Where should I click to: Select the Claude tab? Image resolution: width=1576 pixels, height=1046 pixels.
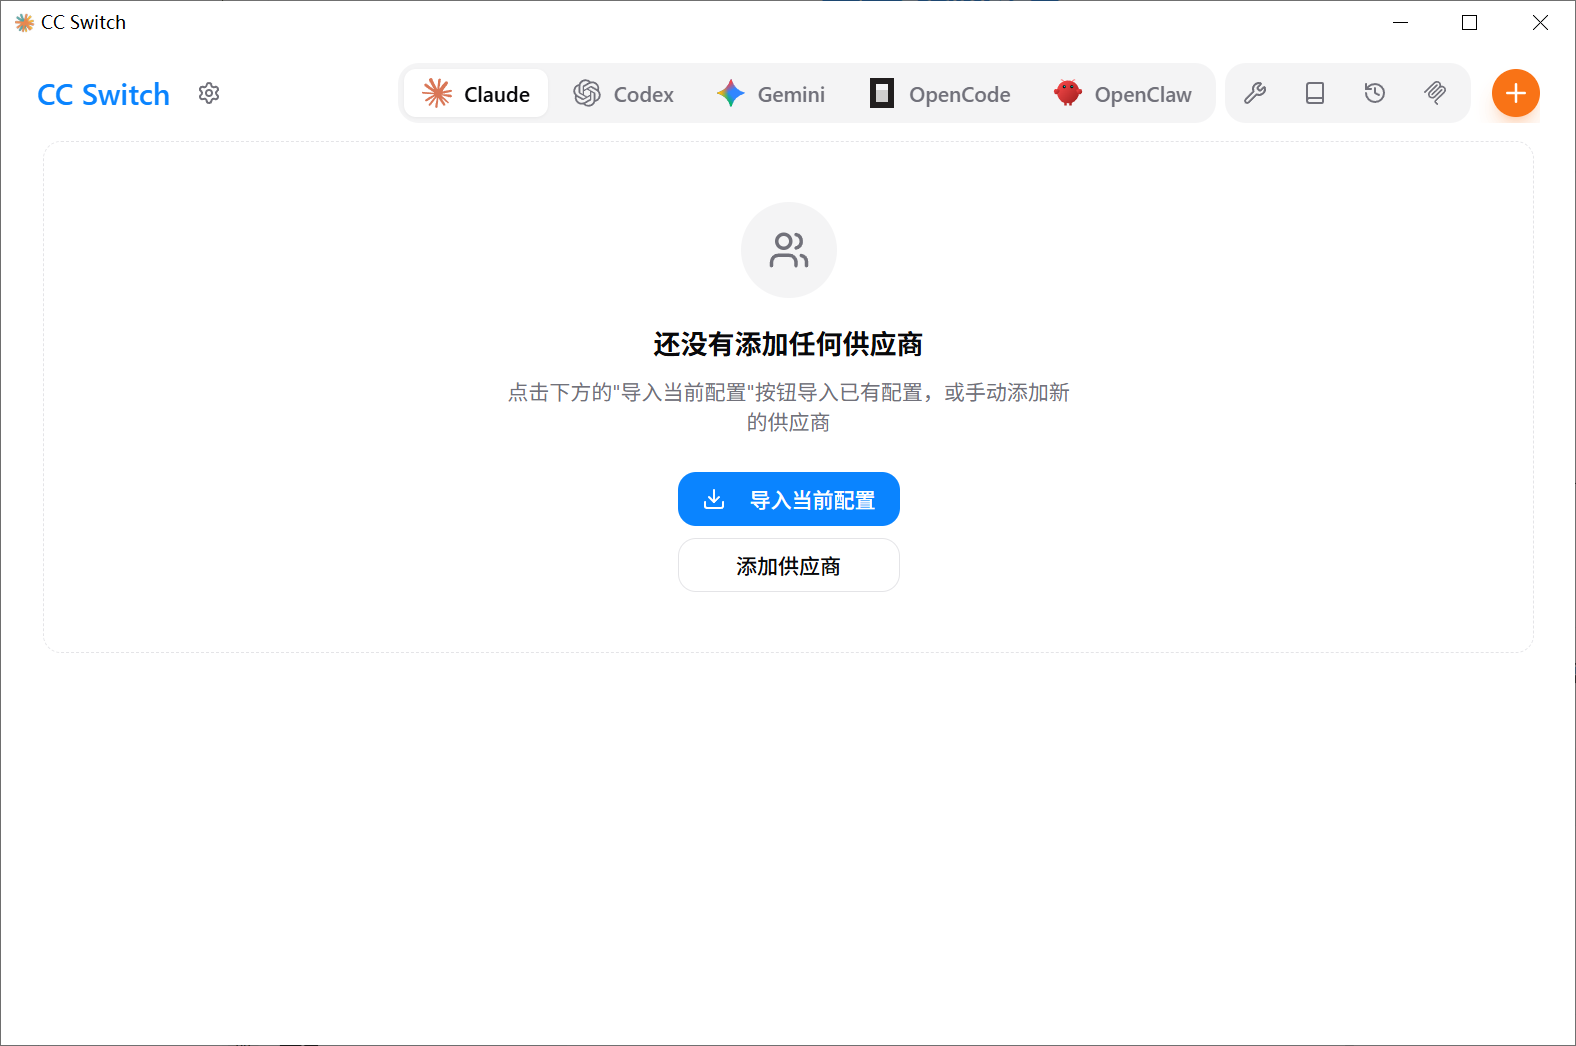(x=476, y=94)
